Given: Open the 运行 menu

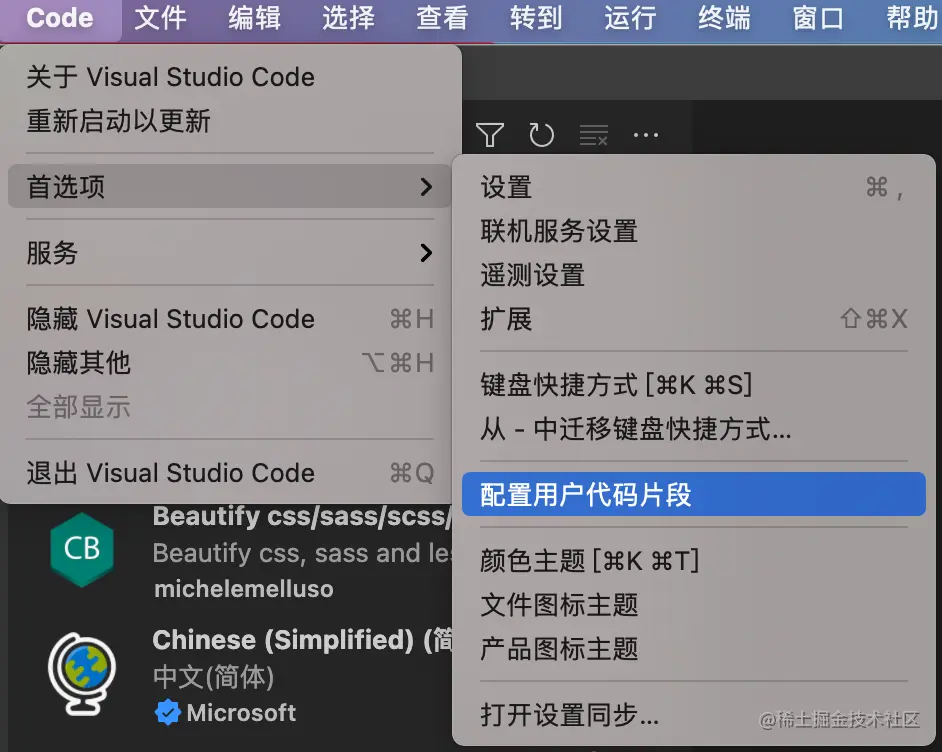Looking at the screenshot, I should (x=630, y=18).
